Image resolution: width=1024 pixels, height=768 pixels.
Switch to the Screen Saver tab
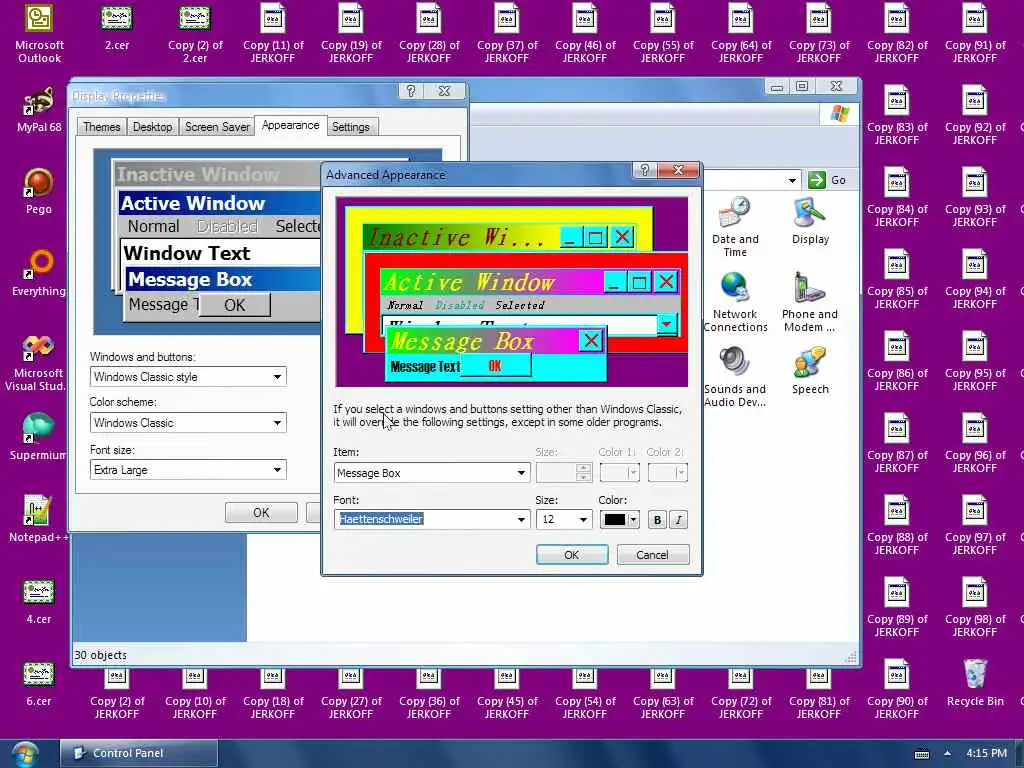217,127
